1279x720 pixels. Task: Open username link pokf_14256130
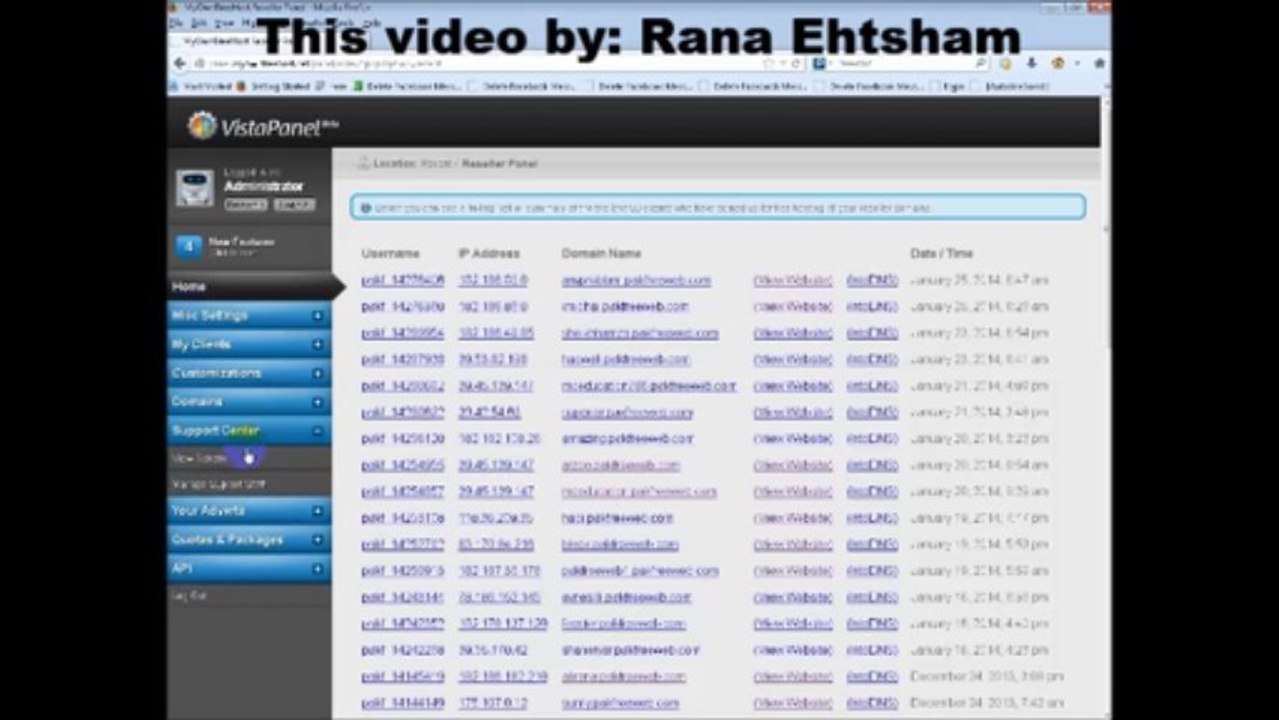coord(402,439)
